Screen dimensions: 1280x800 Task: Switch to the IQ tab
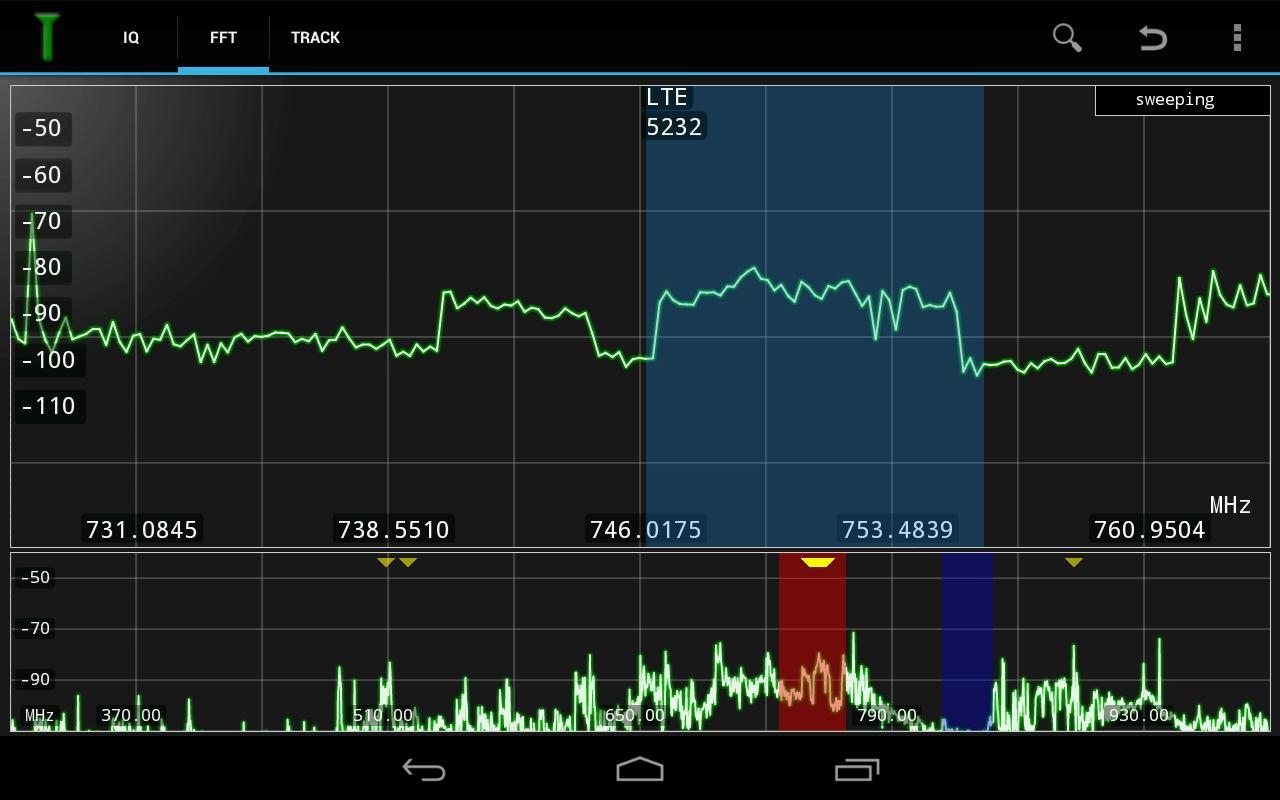tap(131, 38)
